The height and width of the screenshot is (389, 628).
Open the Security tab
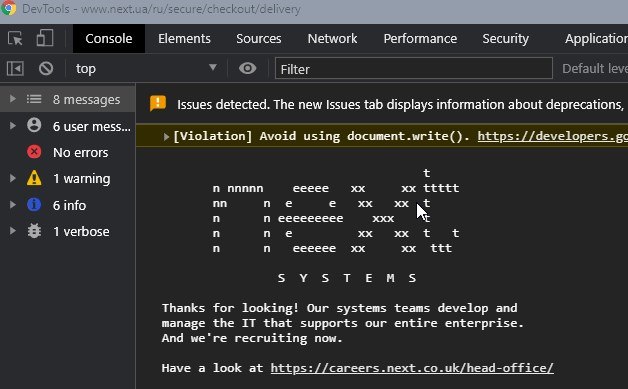(x=505, y=38)
